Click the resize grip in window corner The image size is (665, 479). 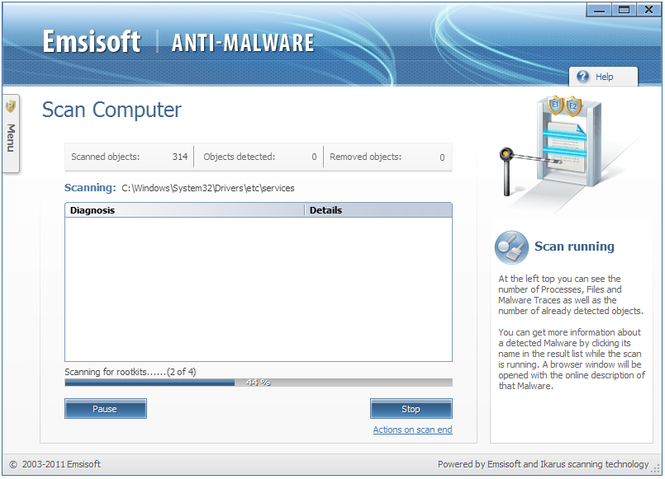coord(657,468)
